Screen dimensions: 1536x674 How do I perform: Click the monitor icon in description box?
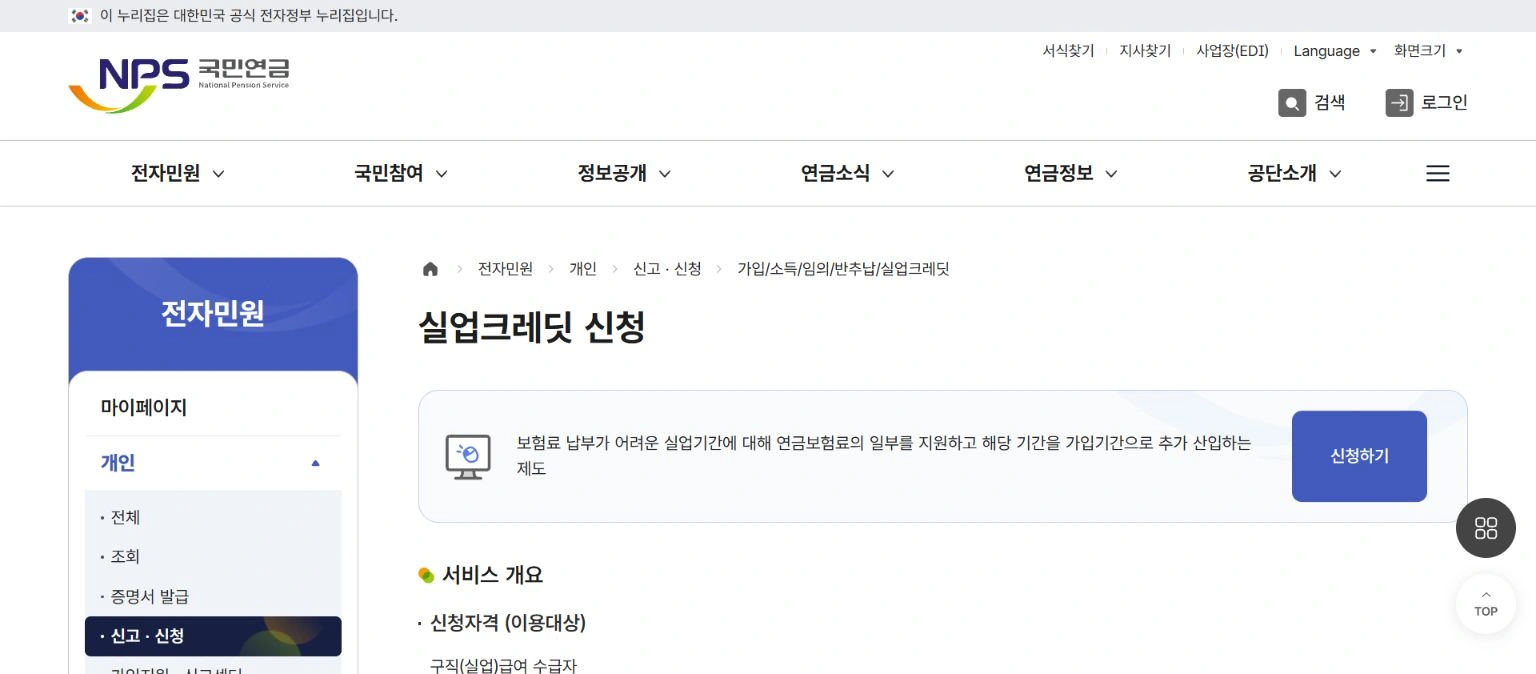(467, 457)
